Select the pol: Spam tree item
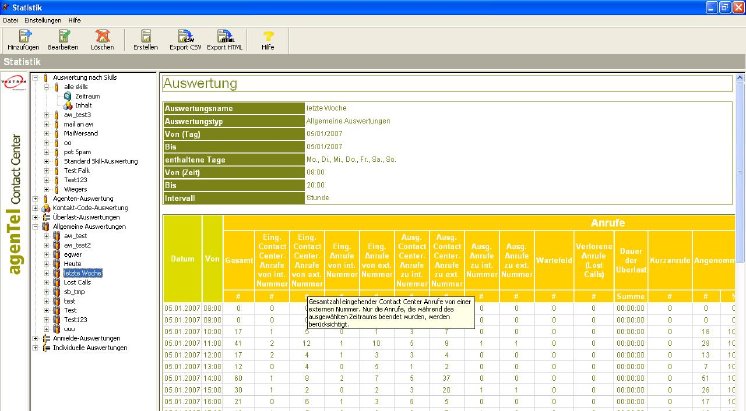 (77, 152)
